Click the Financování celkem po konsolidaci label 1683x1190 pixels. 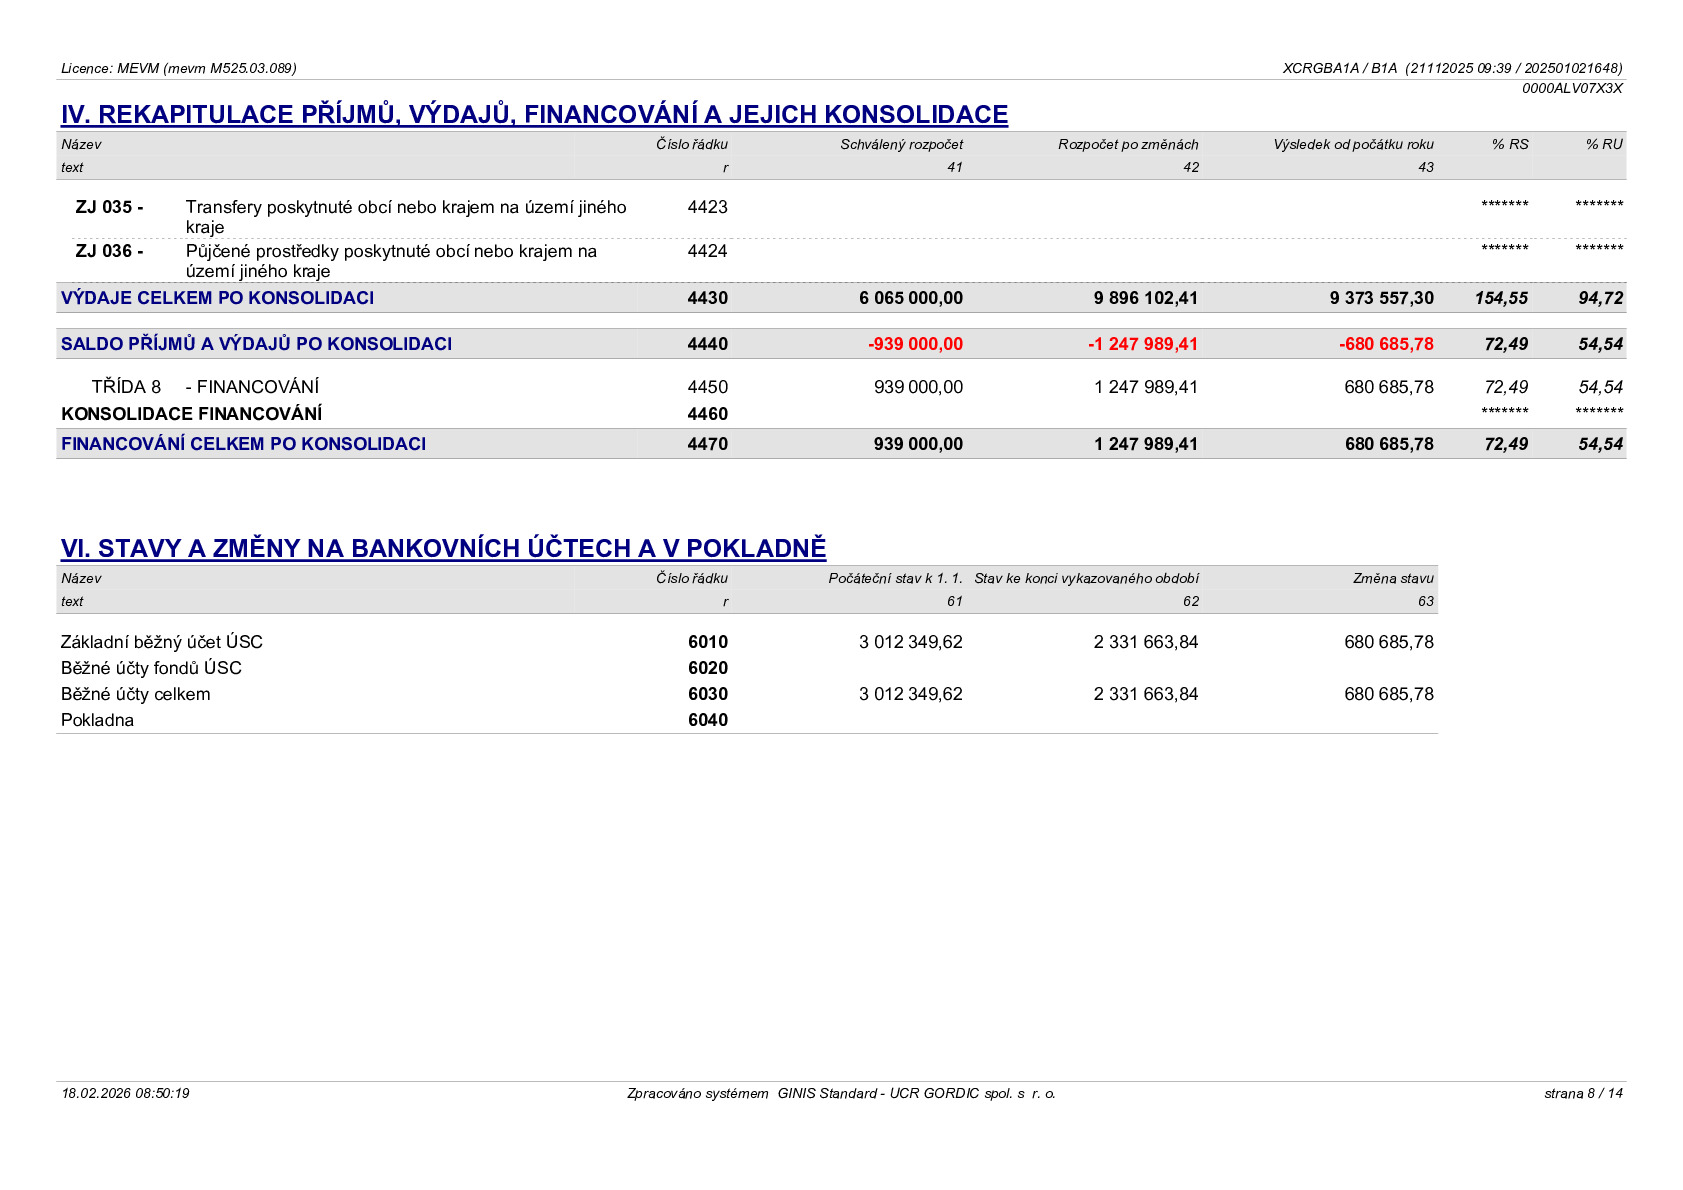point(243,444)
